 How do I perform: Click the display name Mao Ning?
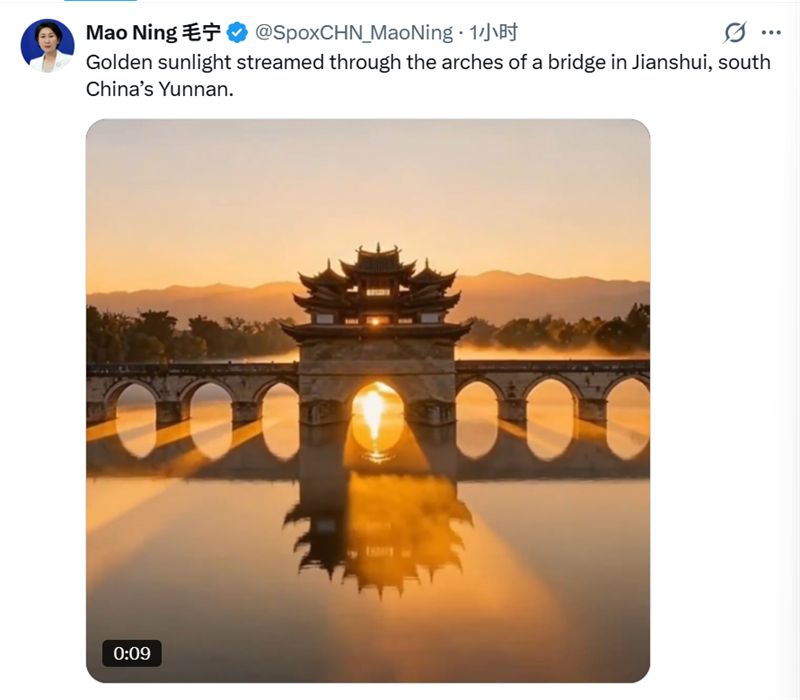click(132, 33)
